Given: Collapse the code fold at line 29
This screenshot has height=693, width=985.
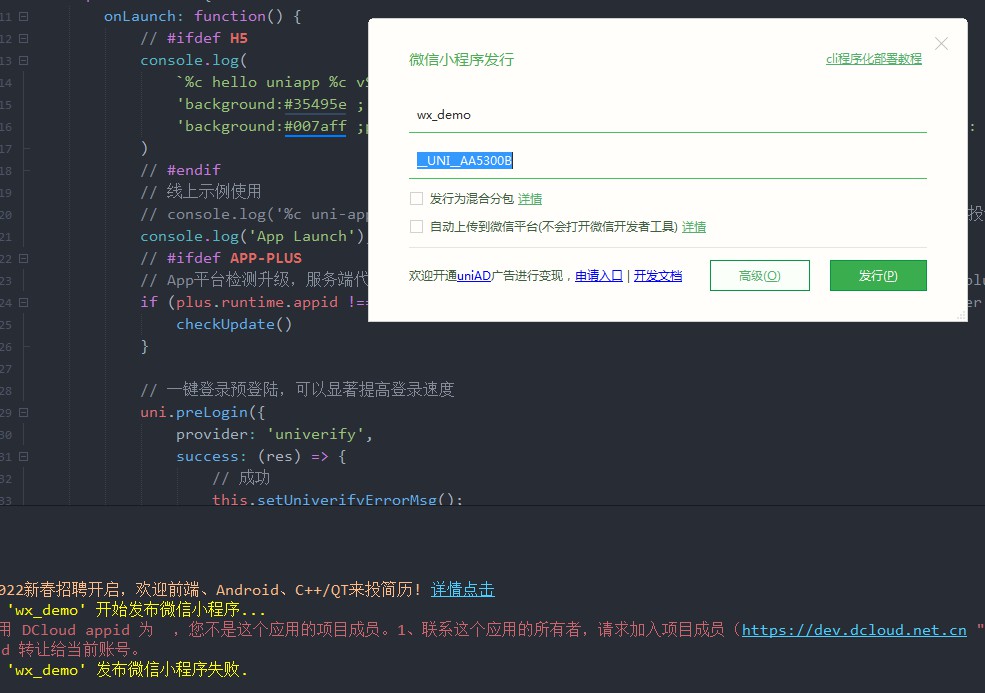Looking at the screenshot, I should coord(23,412).
